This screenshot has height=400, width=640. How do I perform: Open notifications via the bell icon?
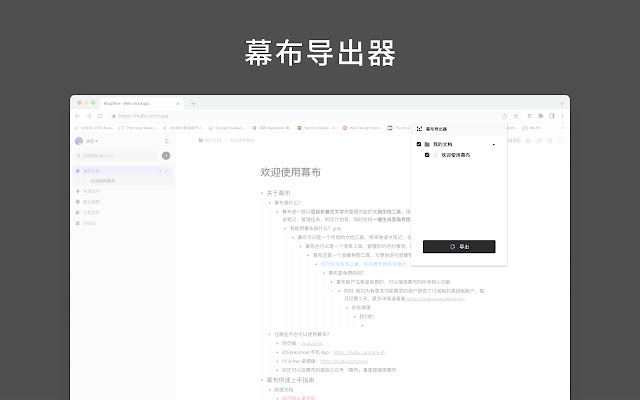point(167,141)
